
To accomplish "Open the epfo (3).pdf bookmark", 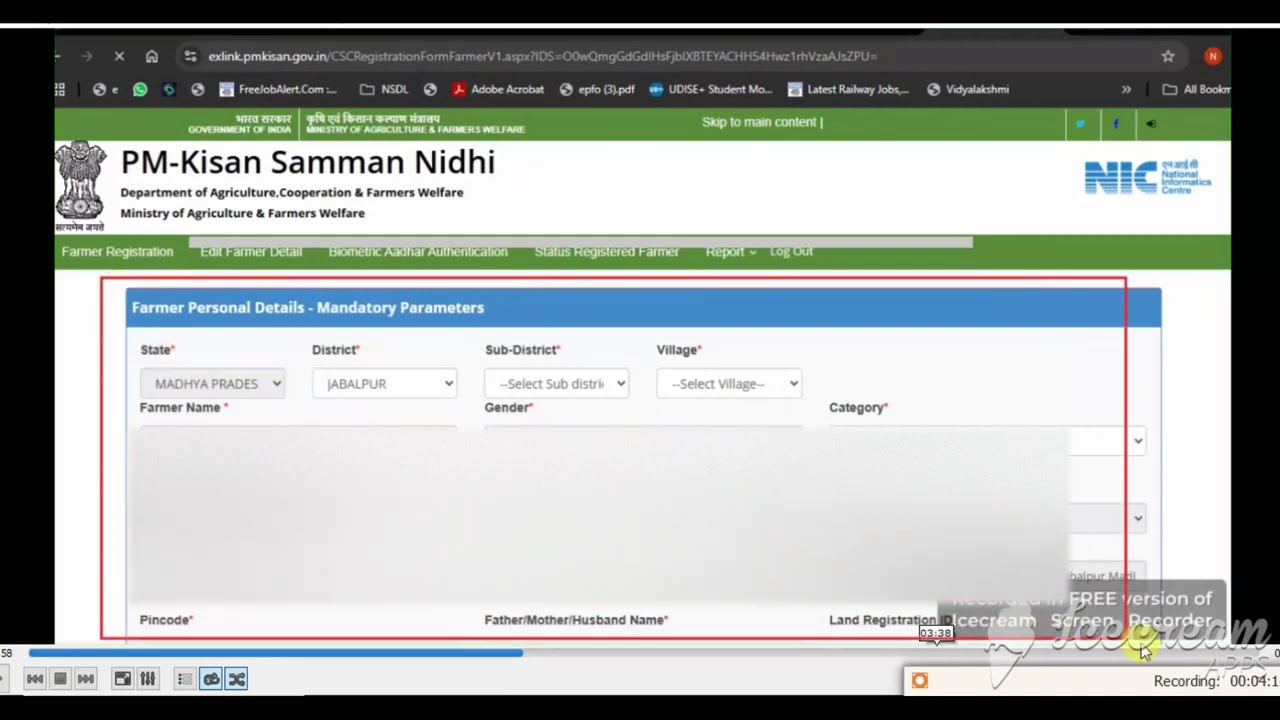I will click(597, 89).
